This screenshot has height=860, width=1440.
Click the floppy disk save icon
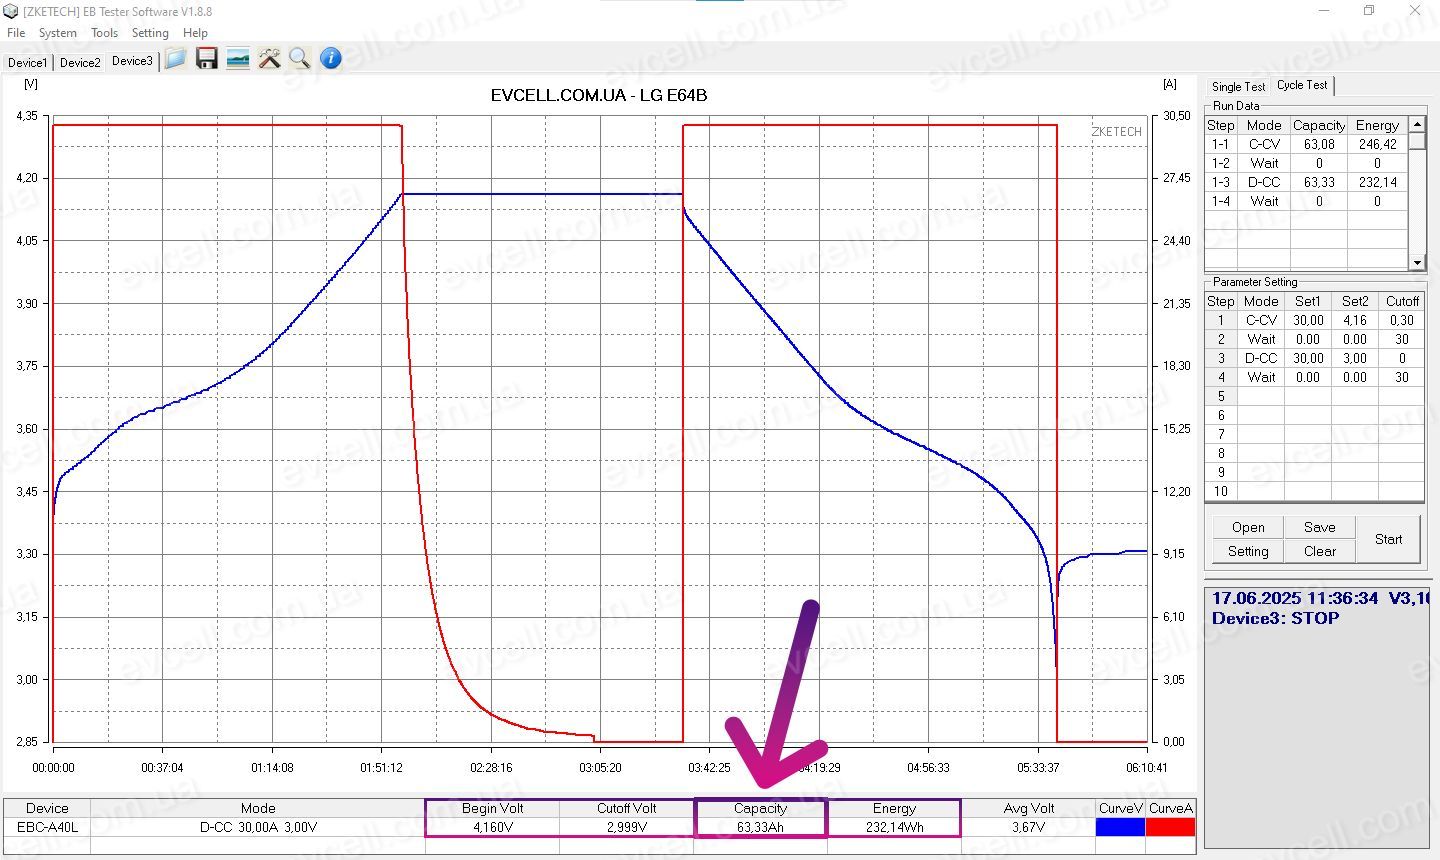207,59
